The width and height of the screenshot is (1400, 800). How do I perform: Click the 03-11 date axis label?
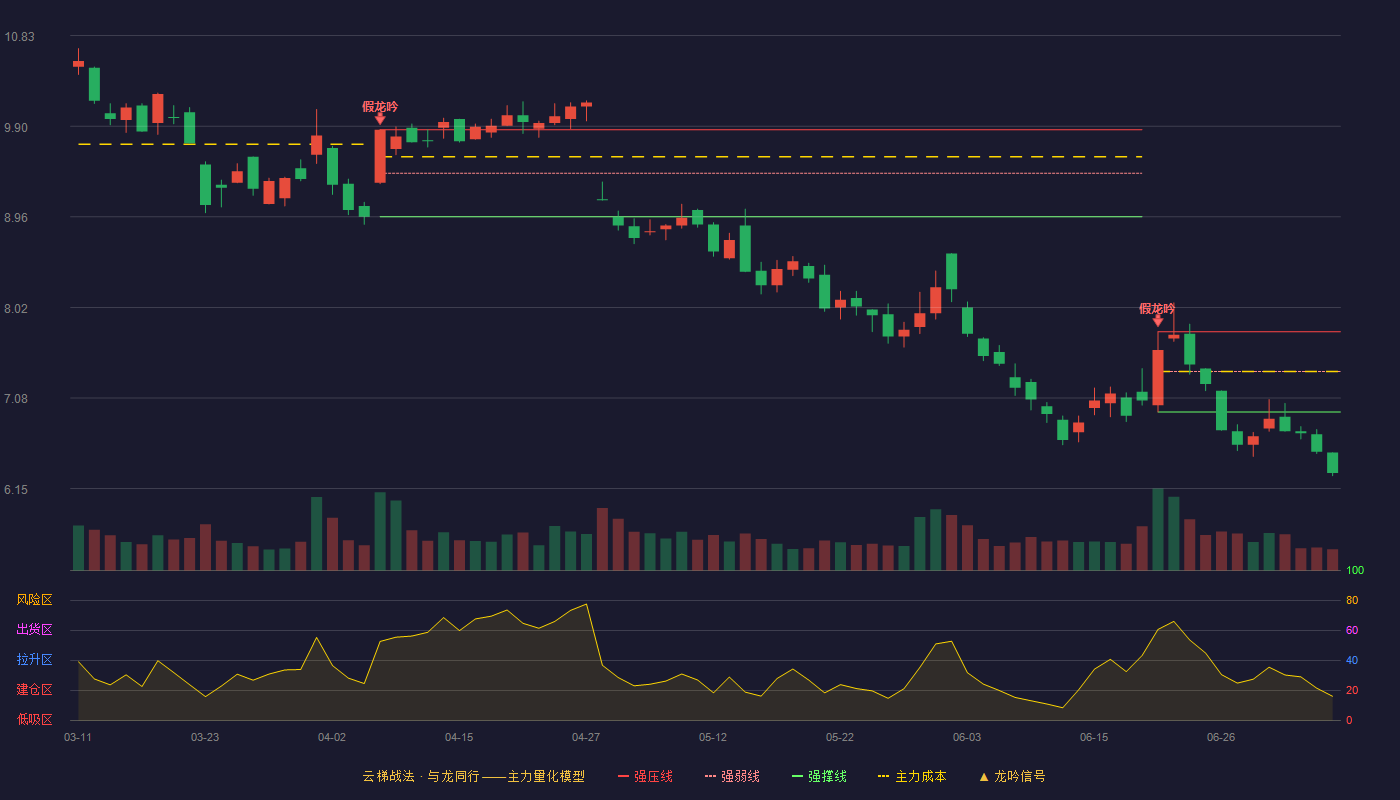[x=78, y=737]
